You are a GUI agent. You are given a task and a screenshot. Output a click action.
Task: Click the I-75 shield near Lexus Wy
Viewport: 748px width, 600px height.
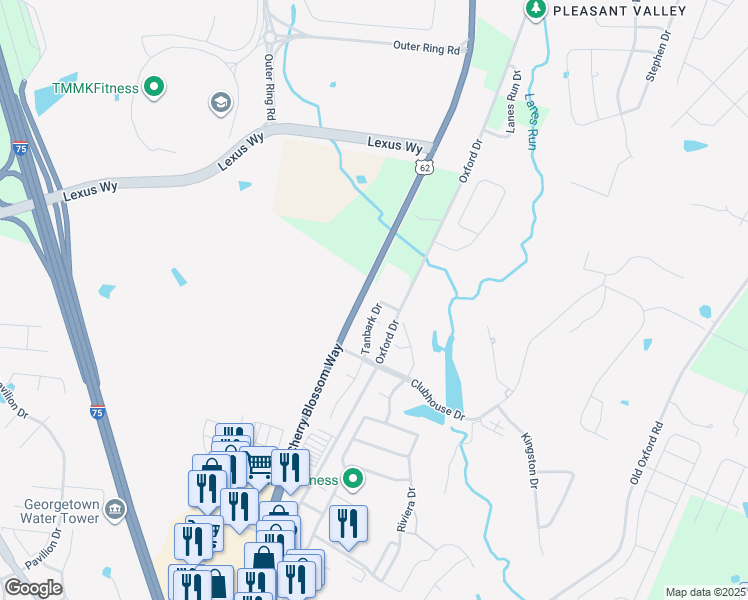[x=21, y=148]
